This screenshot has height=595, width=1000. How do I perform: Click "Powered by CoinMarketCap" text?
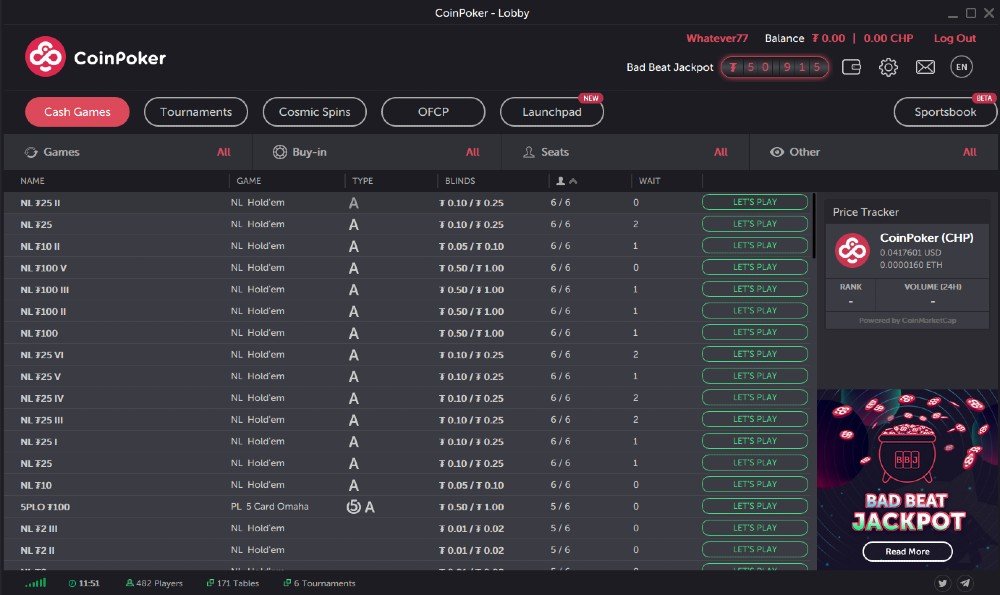point(908,321)
